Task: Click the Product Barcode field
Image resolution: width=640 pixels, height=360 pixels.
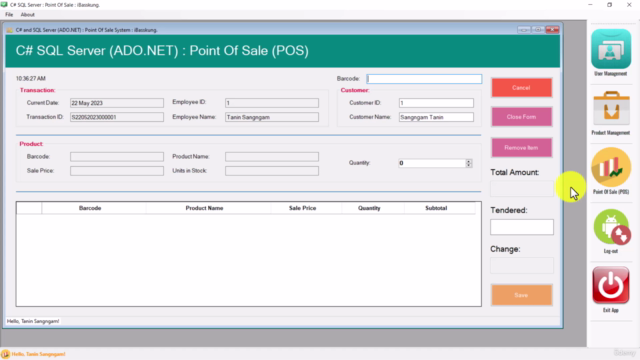Action: pos(117,157)
